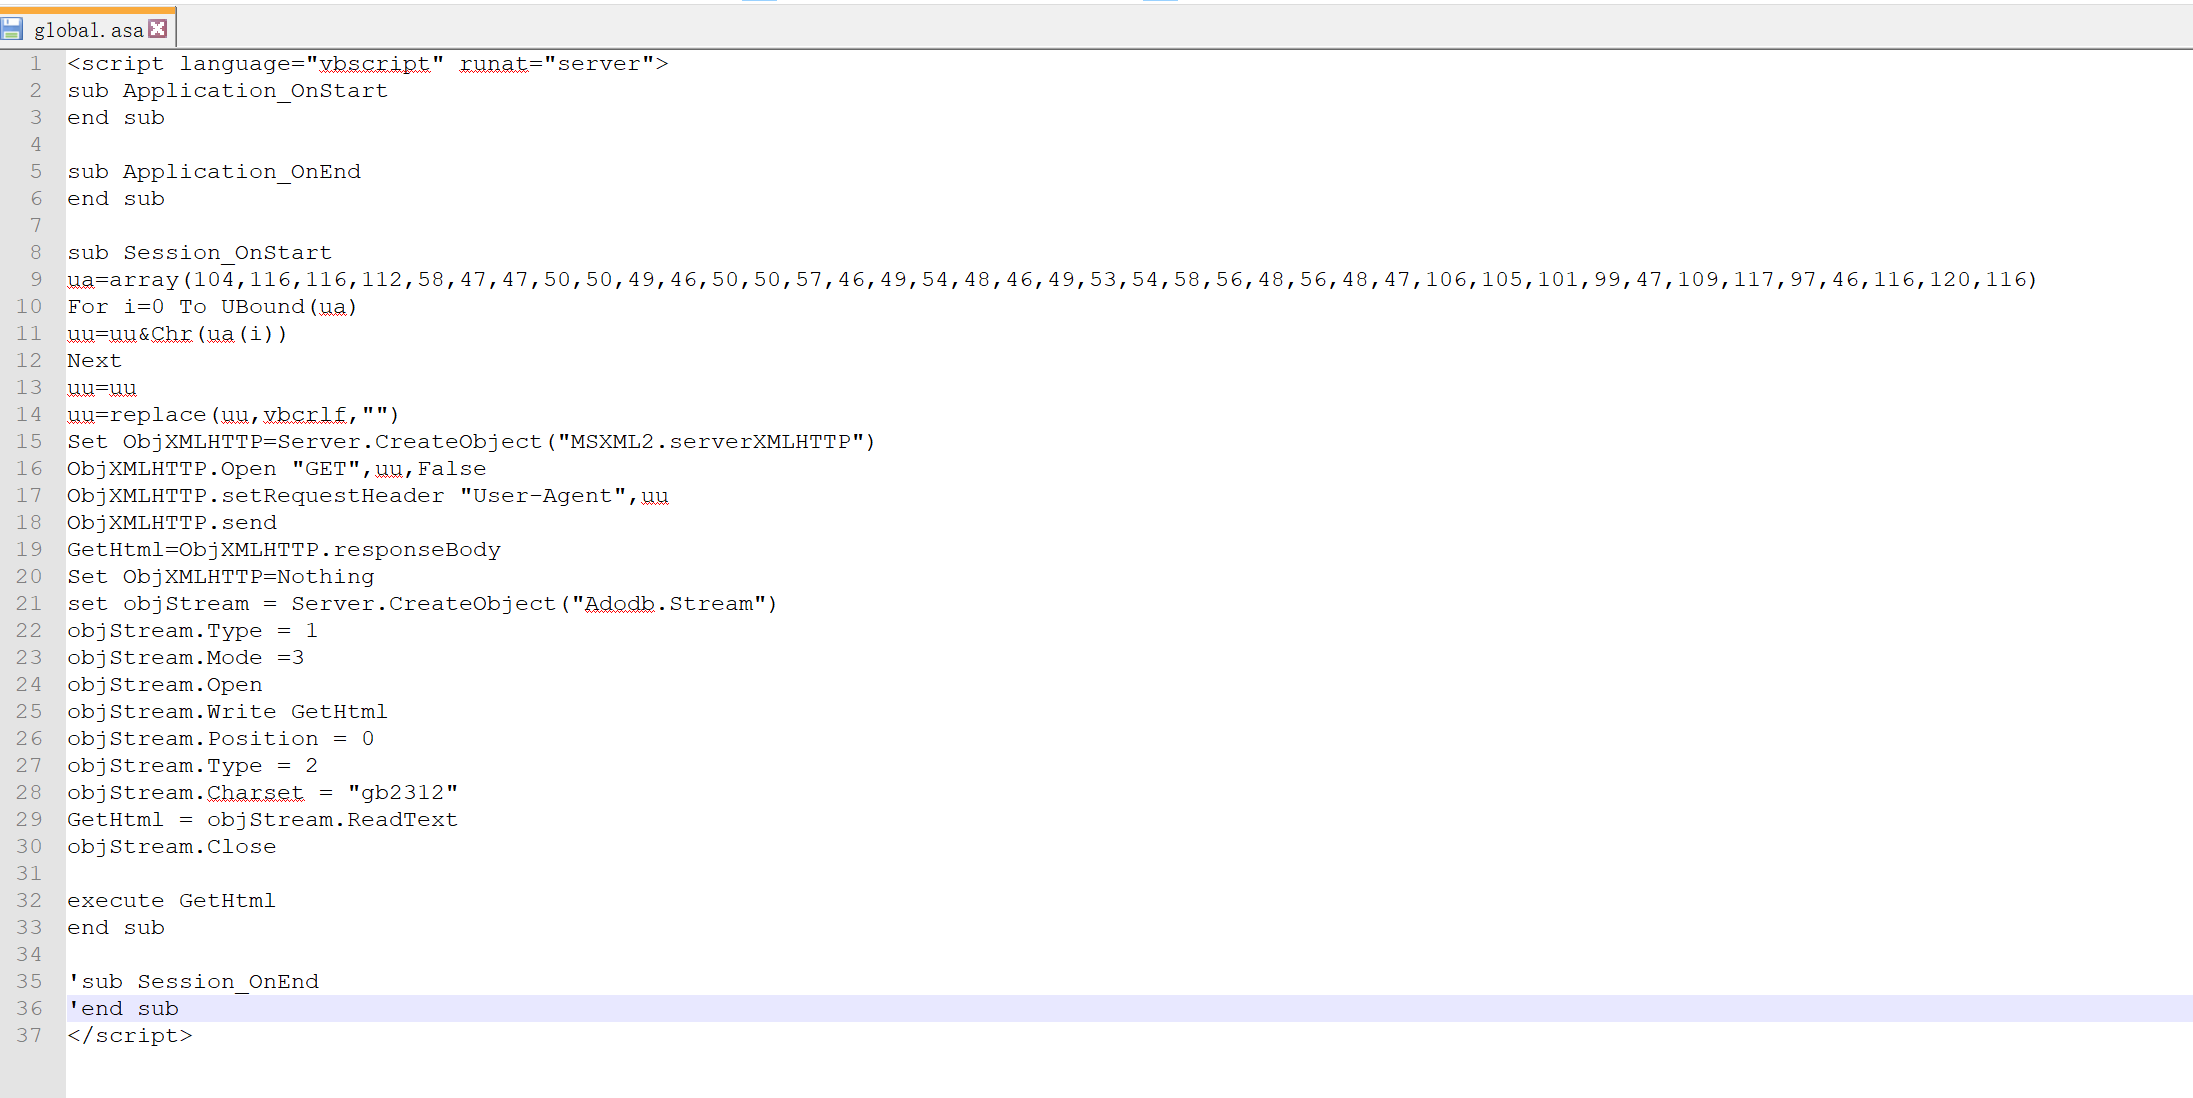
Task: Click the highlighted "'end sub" comment line
Action: (123, 1009)
